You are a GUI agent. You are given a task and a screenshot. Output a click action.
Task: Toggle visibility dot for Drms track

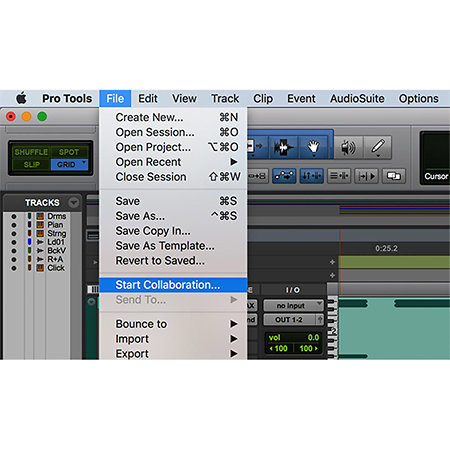(x=14, y=216)
